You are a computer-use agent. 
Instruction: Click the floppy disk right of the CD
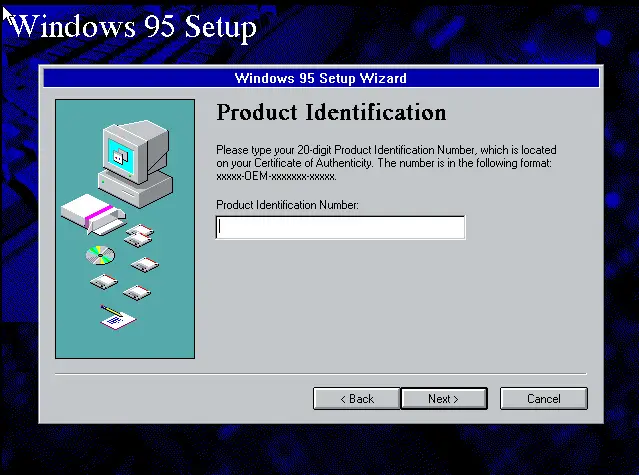(146, 265)
